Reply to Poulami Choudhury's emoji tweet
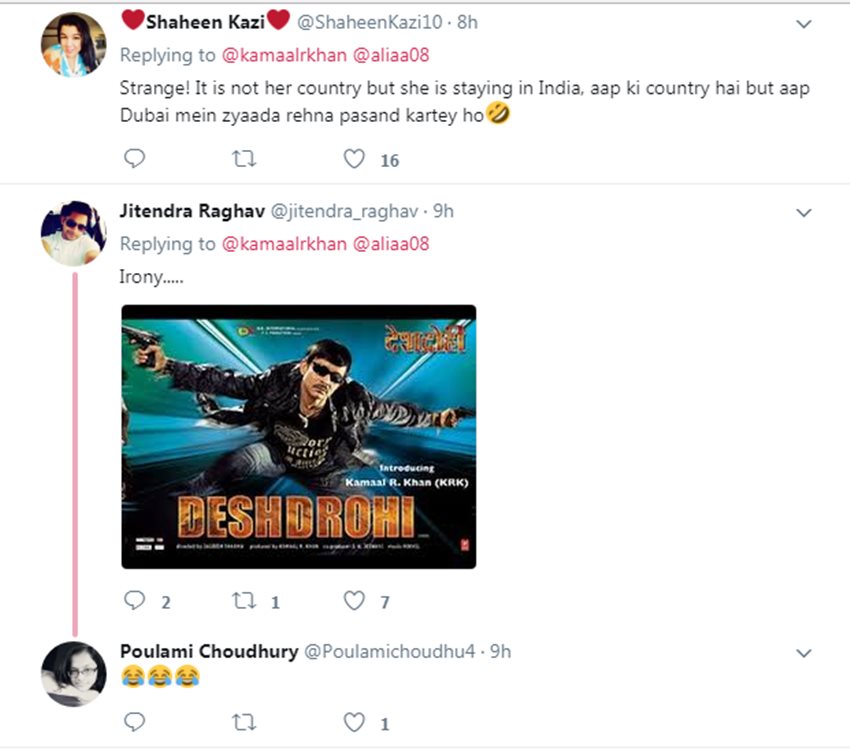850x751 pixels. pos(135,721)
